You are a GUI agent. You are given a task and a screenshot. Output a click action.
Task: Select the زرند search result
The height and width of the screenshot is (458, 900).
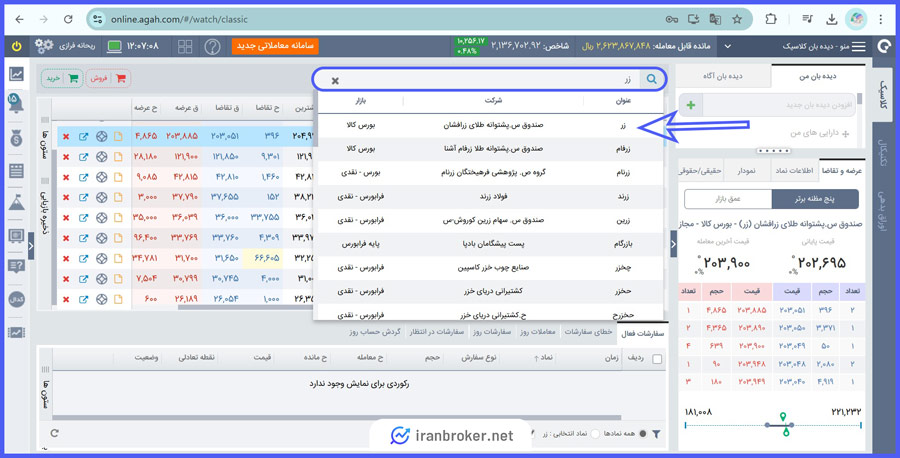[491, 197]
